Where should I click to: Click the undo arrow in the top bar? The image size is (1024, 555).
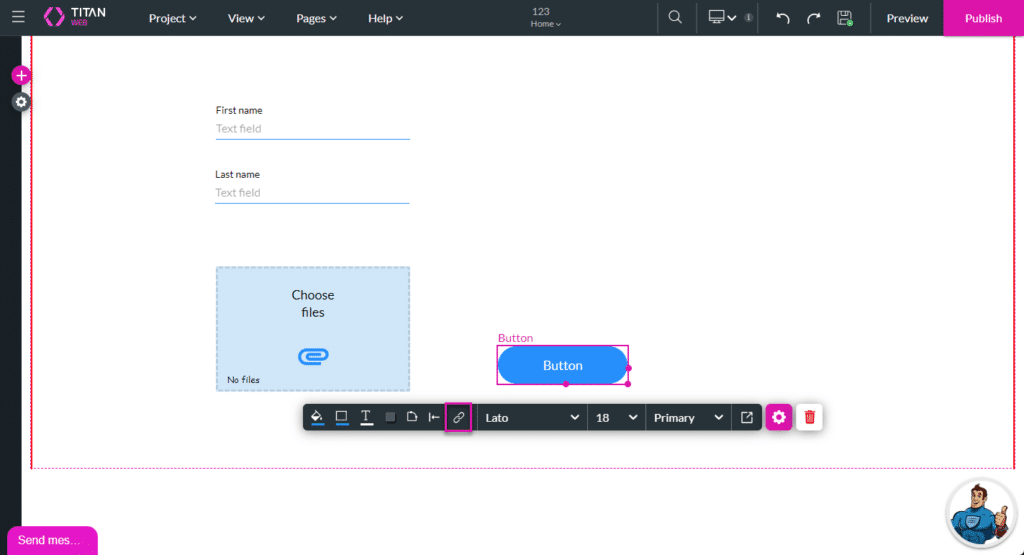tap(783, 18)
